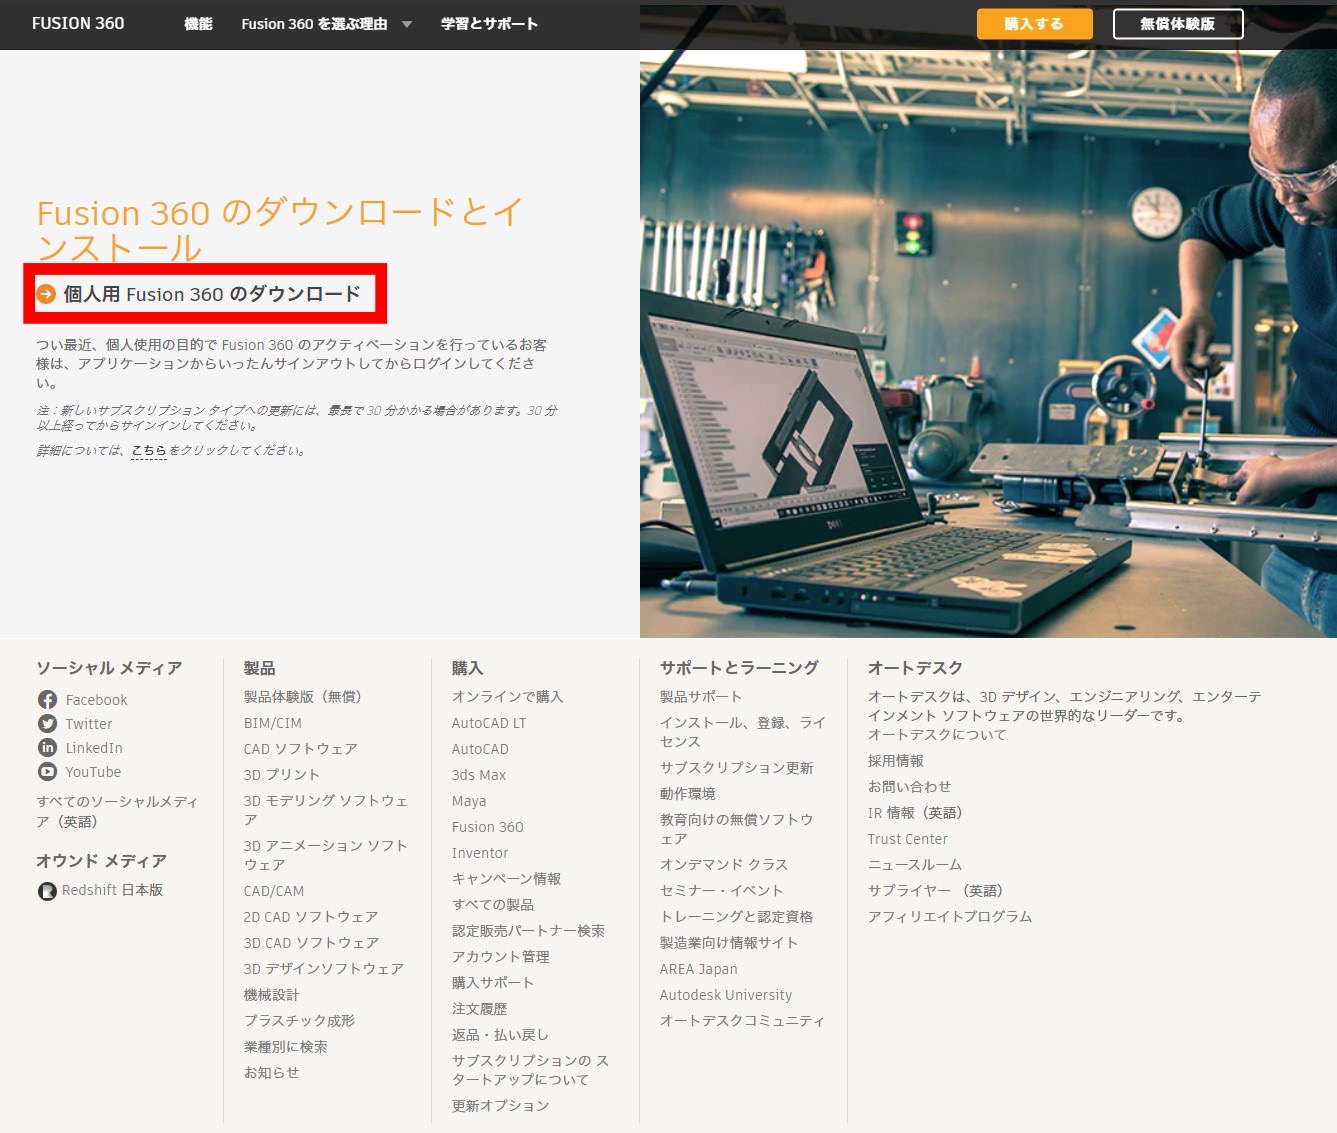This screenshot has height=1133, width=1337.
Task: Click the LinkedIn icon
Action: pos(47,748)
